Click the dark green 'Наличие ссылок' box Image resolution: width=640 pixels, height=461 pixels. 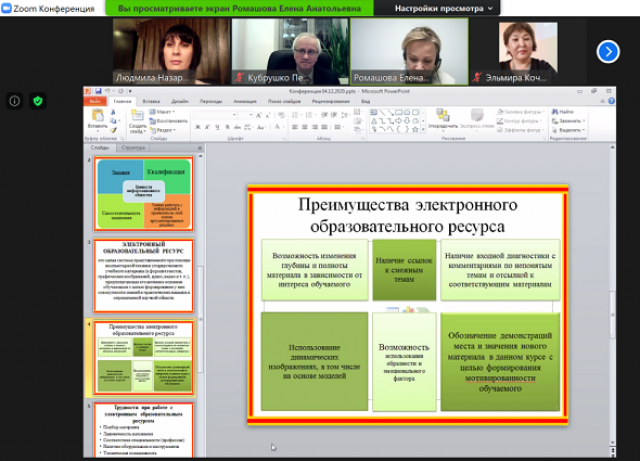pyautogui.click(x=404, y=269)
